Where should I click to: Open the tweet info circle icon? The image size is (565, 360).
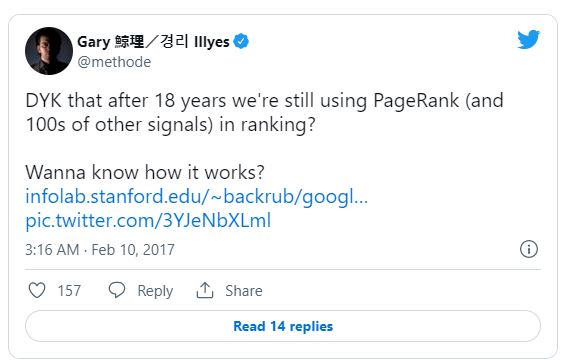529,249
